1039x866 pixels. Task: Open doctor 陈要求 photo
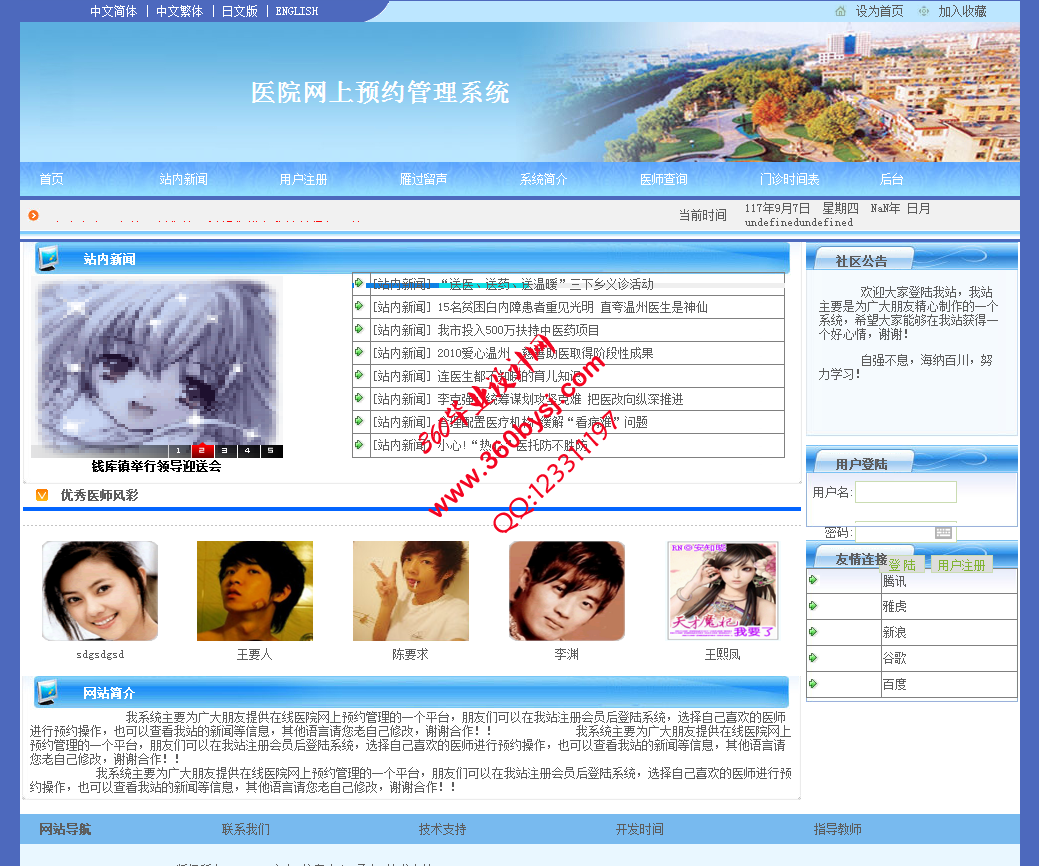pos(411,591)
